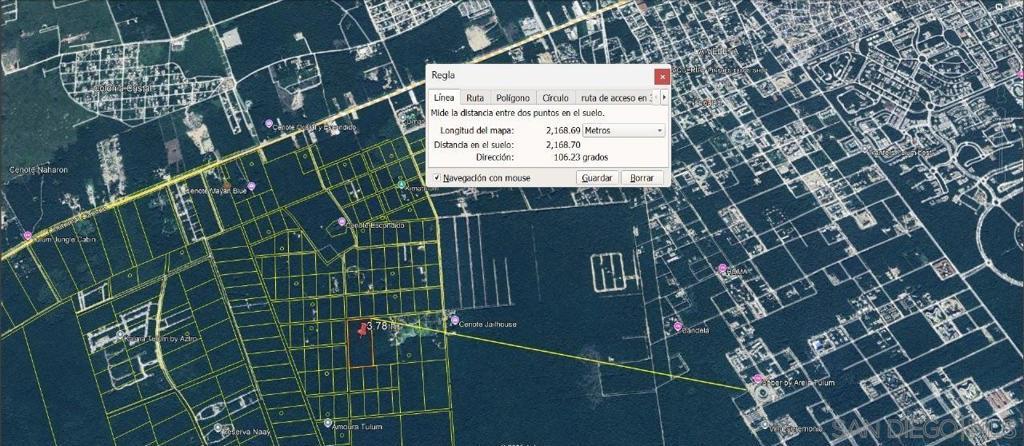
Task: Switch to the Polígono tab
Action: coord(513,98)
